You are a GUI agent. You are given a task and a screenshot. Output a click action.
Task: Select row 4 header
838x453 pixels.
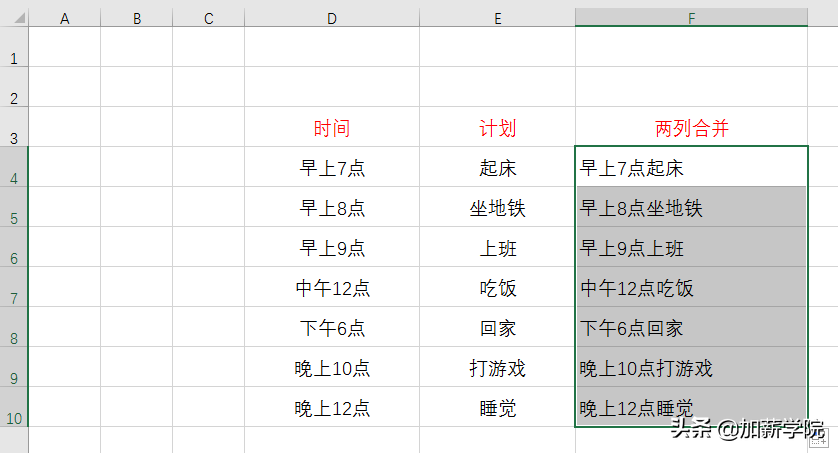coord(14,167)
